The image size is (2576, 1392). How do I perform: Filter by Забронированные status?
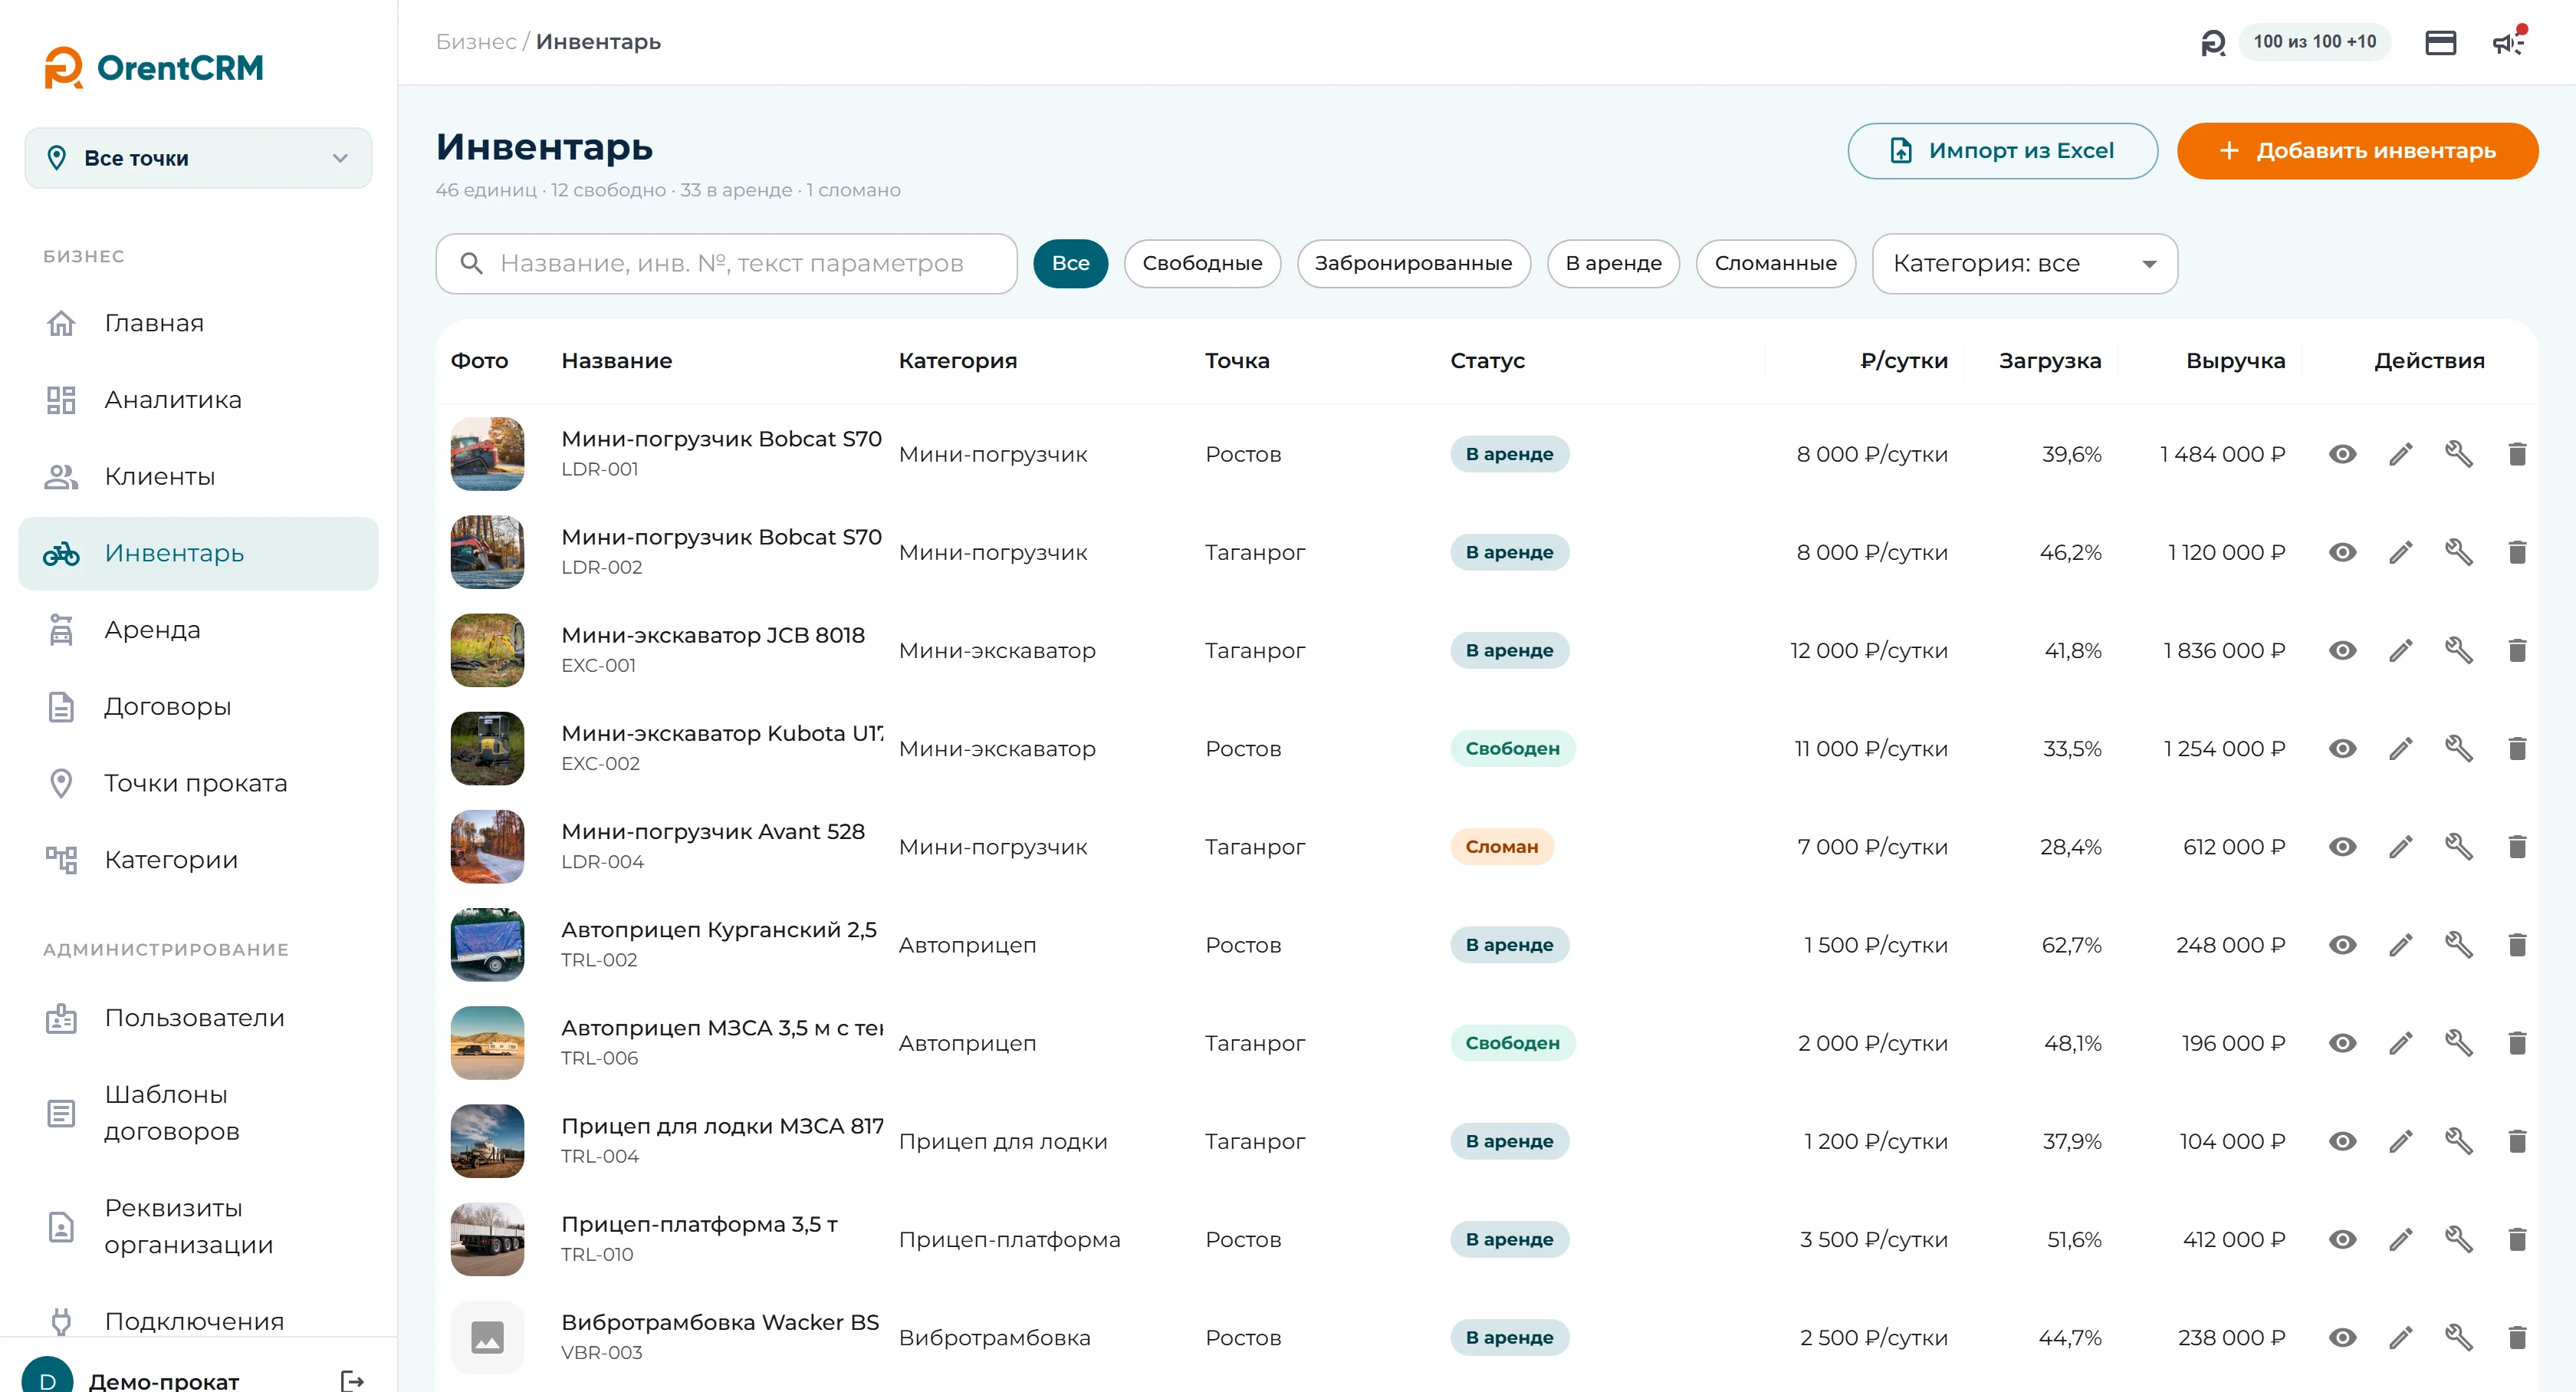point(1413,263)
